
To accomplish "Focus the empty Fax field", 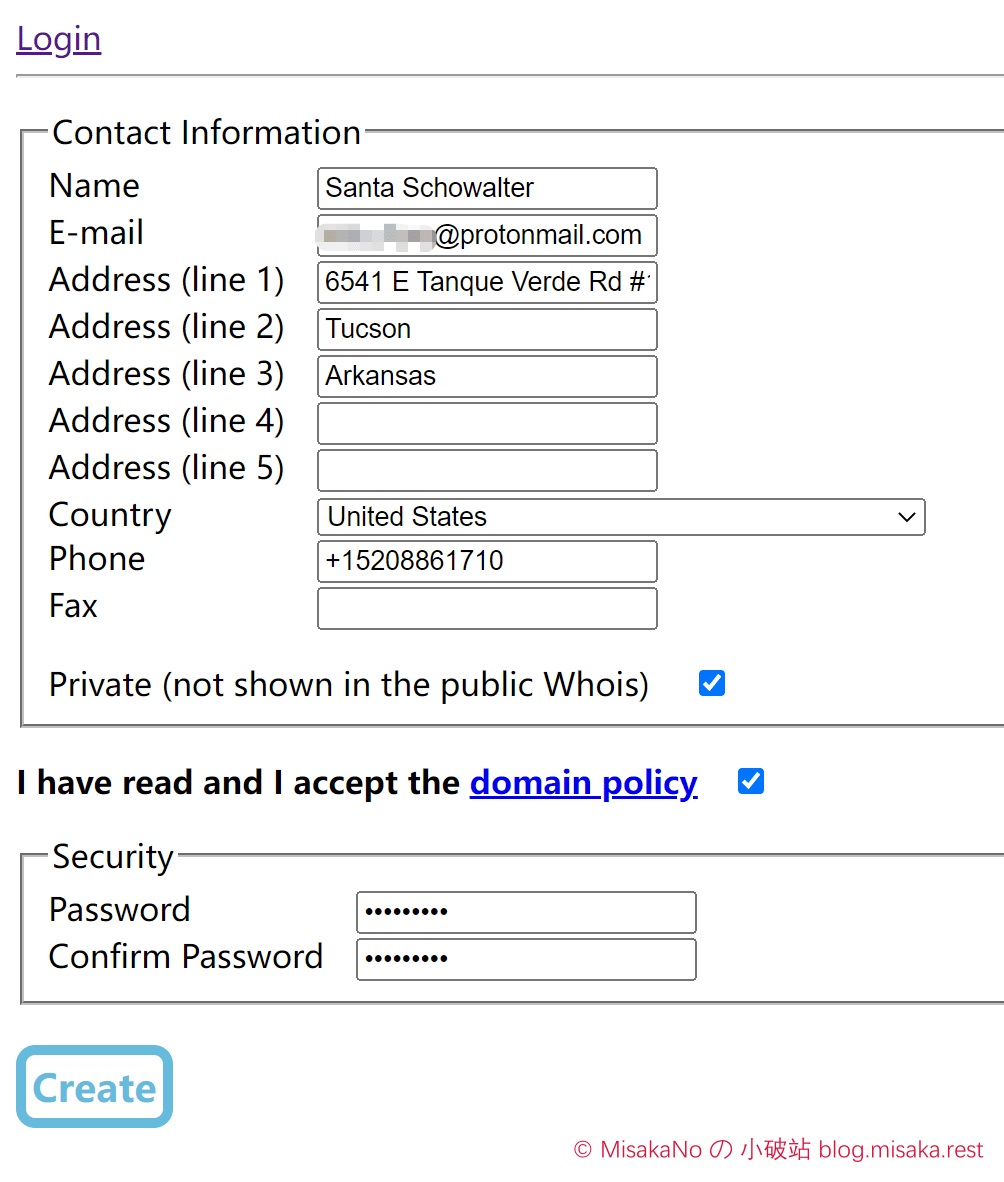I will click(487, 608).
